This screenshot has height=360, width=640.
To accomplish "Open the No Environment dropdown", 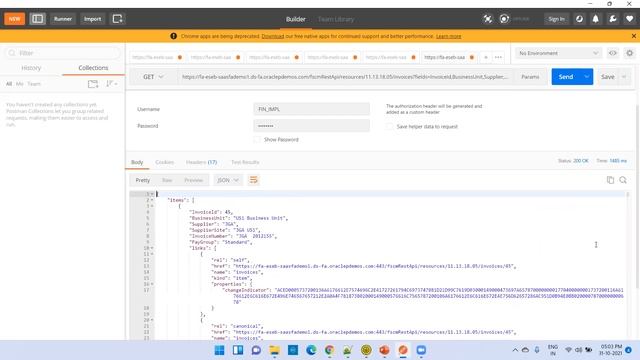I will click(558, 53).
